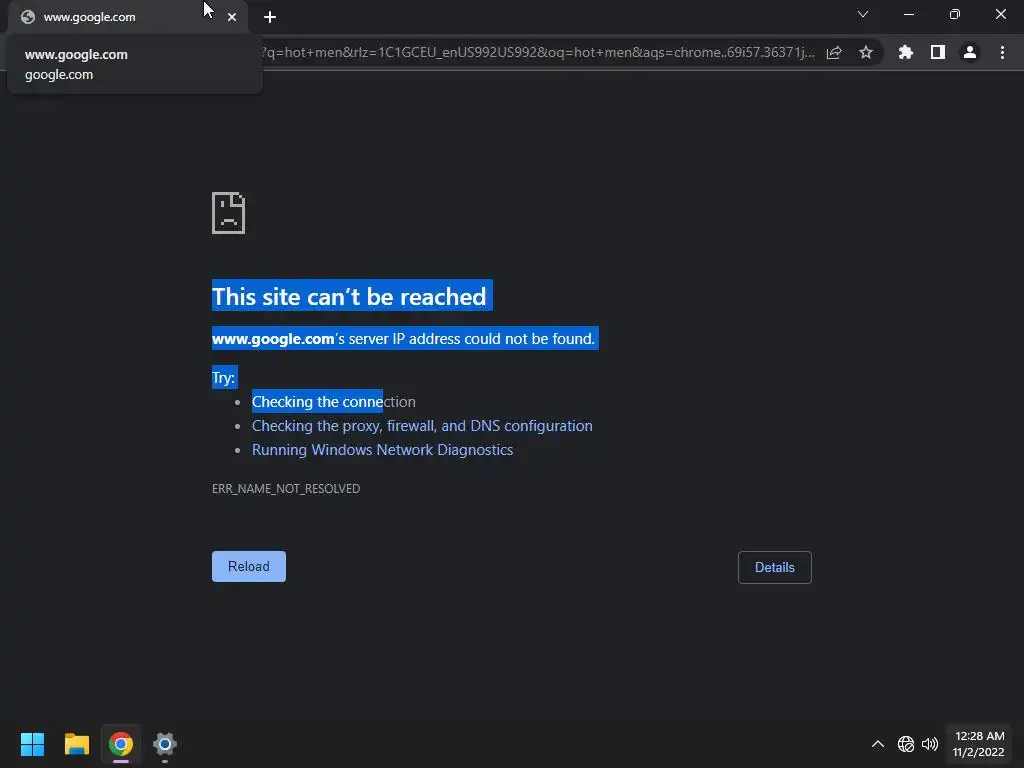Click Checking the proxy, firewall, and DNS link
Image resolution: width=1024 pixels, height=768 pixels.
tap(422, 426)
